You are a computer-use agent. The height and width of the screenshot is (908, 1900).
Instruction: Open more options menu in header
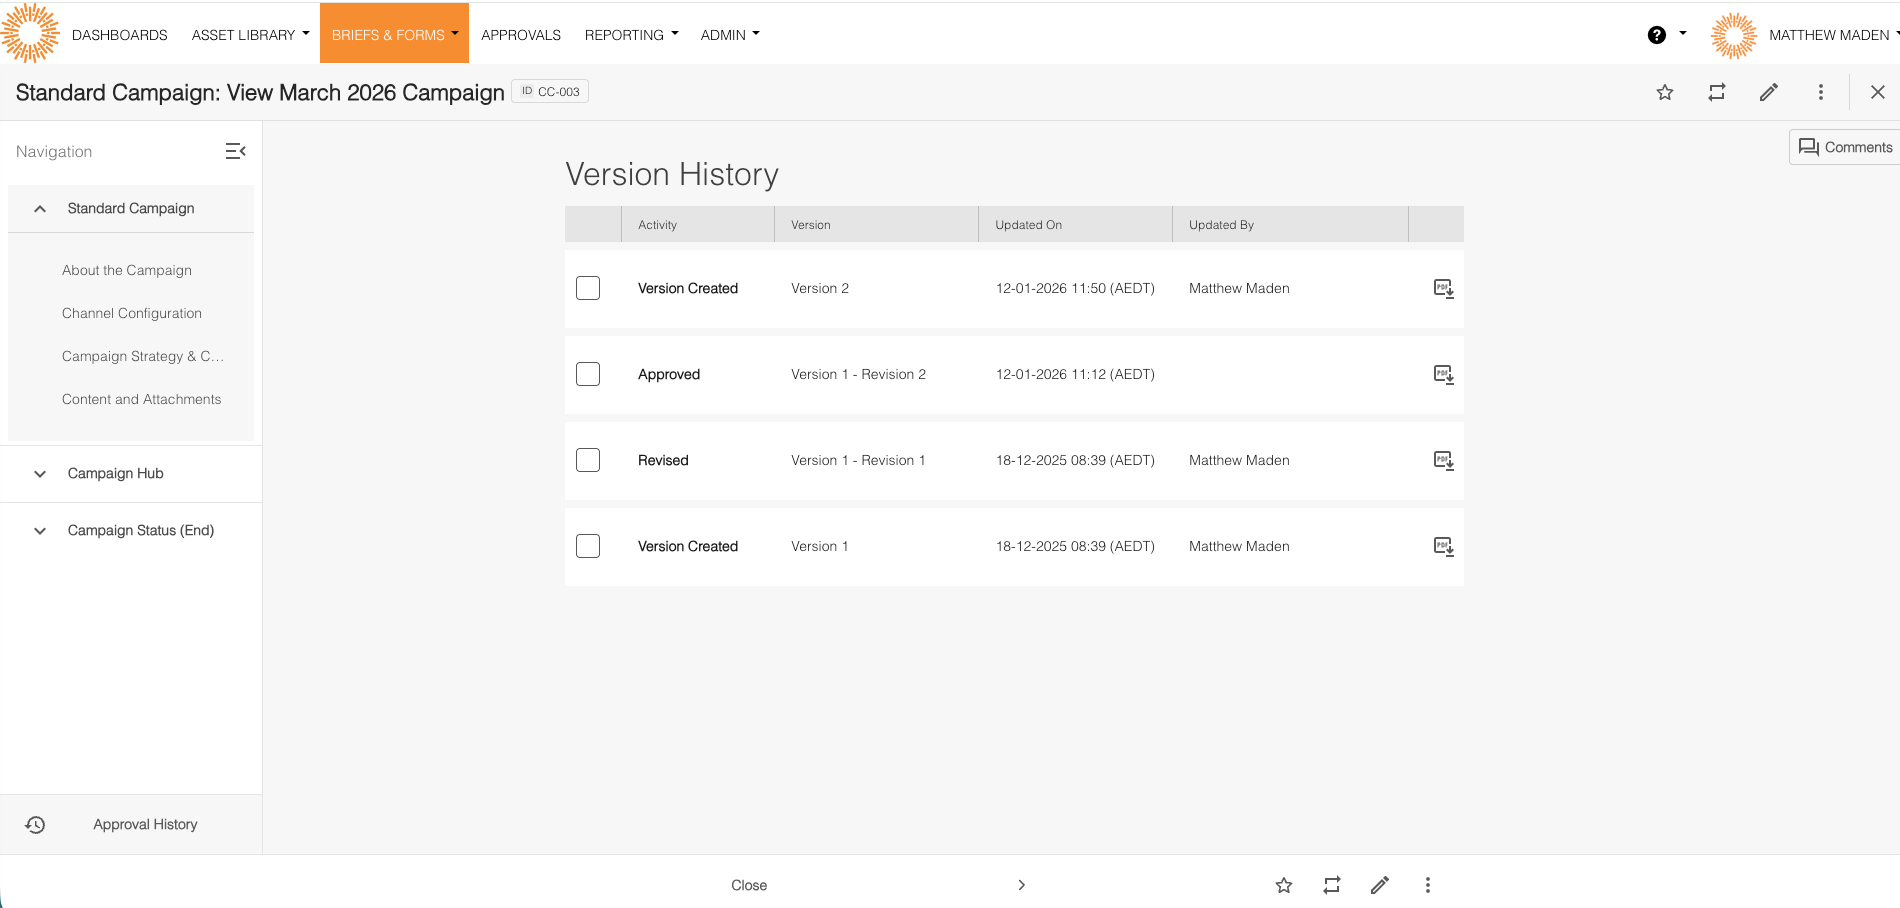point(1820,92)
